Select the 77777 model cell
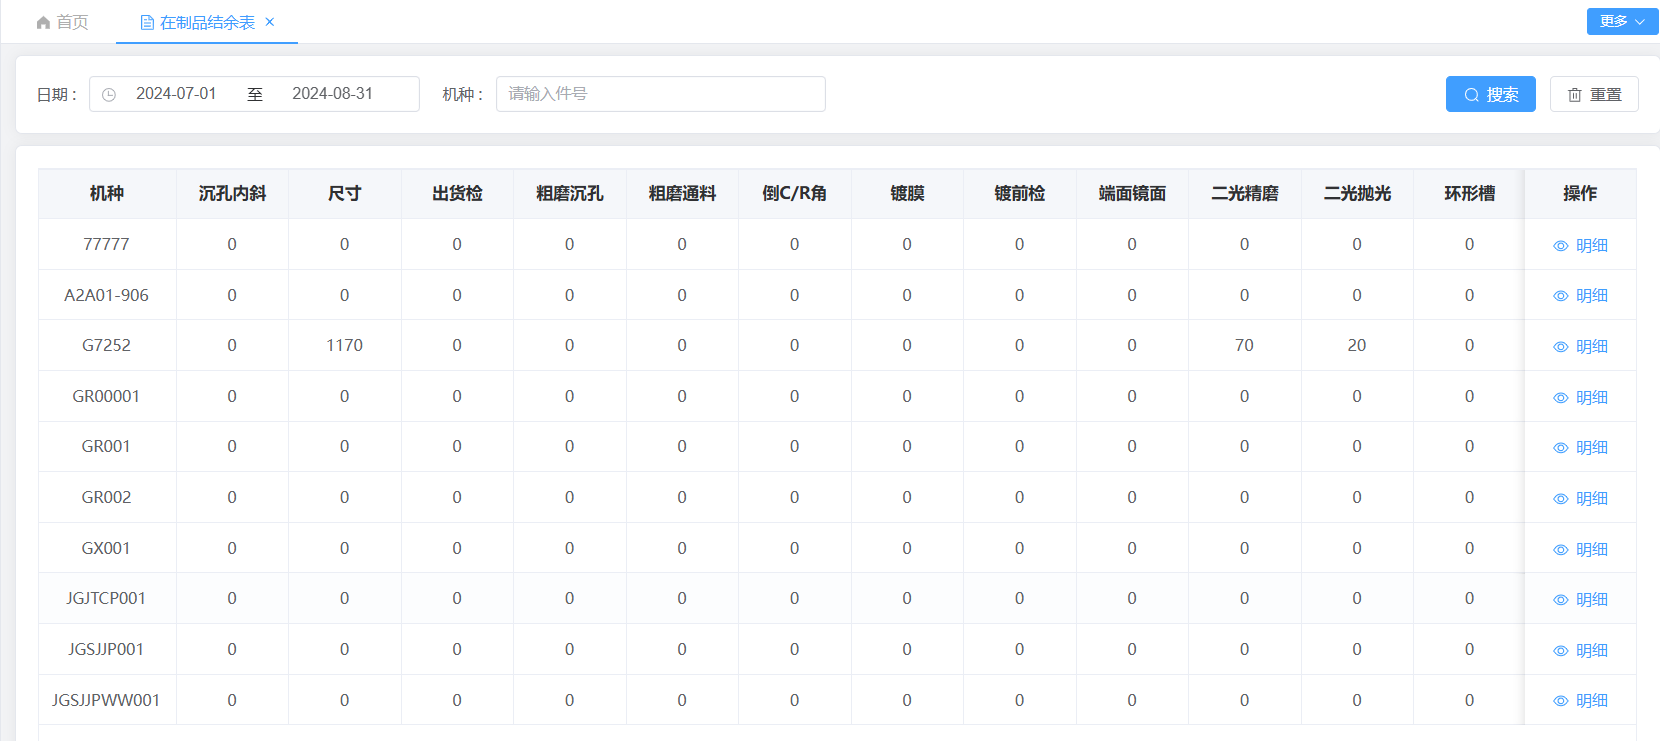The width and height of the screenshot is (1660, 741). coord(106,244)
